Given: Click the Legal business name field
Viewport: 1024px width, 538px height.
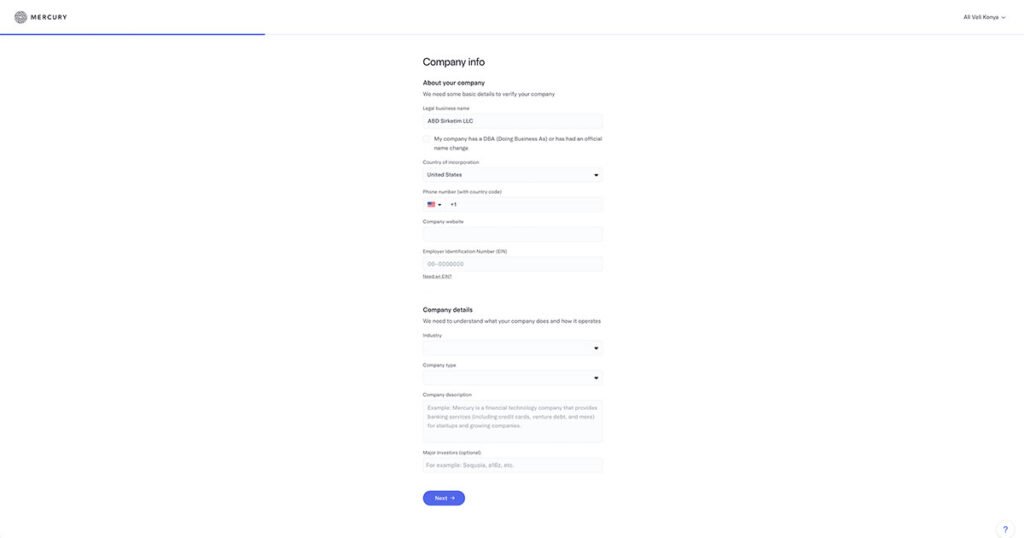Looking at the screenshot, I should click(513, 121).
